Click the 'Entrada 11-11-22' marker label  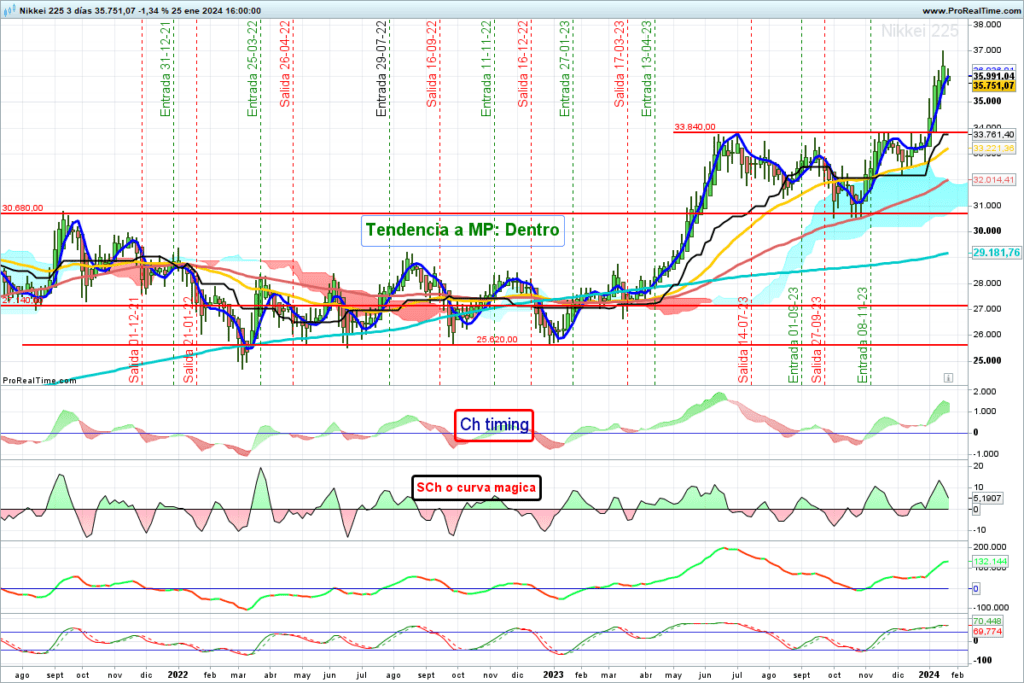click(487, 69)
